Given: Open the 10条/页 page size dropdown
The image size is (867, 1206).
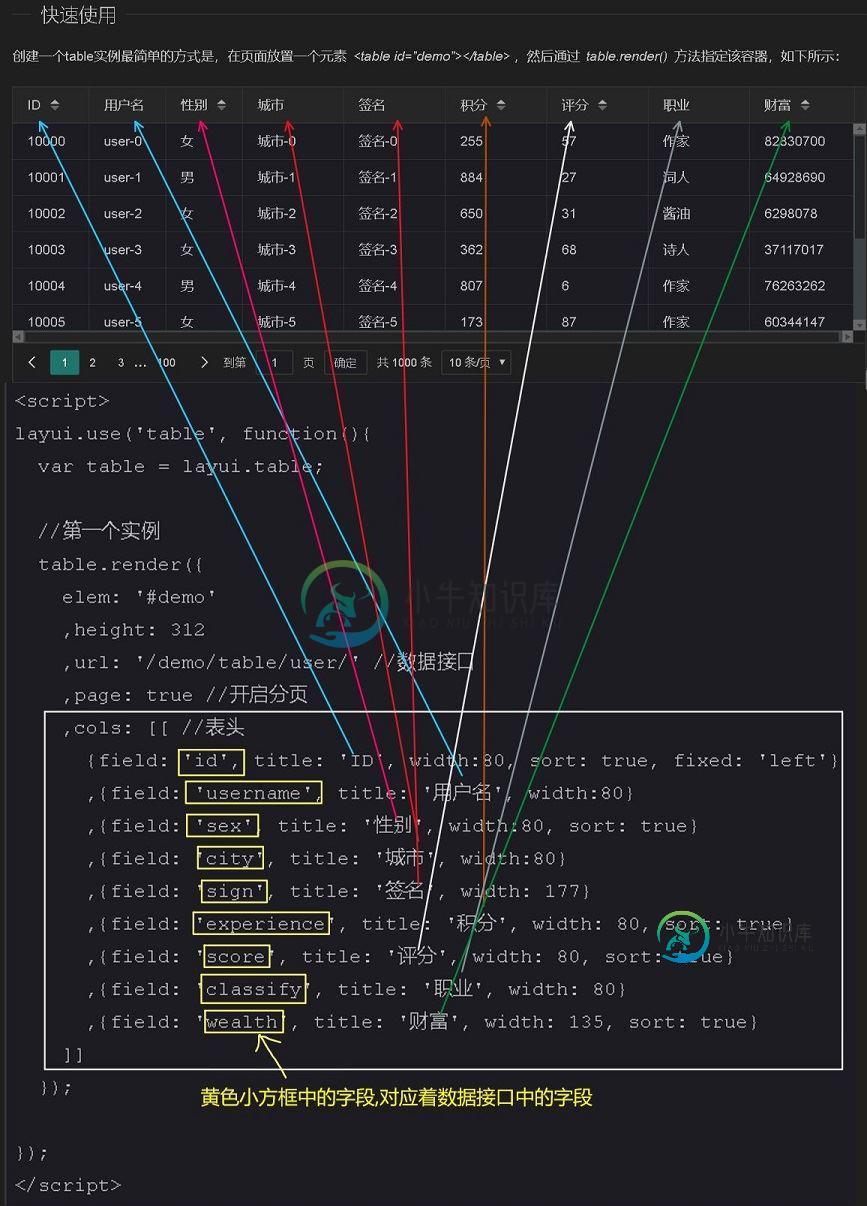Looking at the screenshot, I should (477, 362).
